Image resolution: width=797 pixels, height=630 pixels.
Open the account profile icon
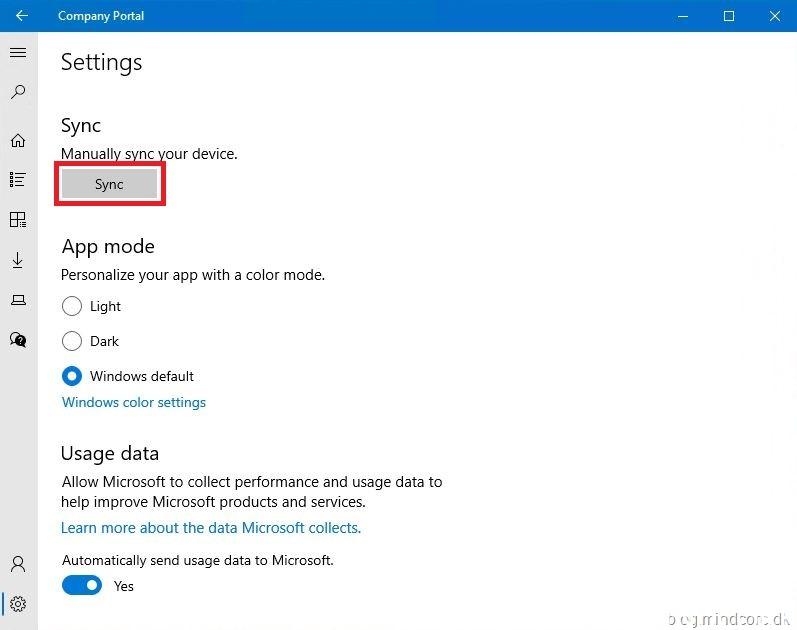click(x=18, y=564)
